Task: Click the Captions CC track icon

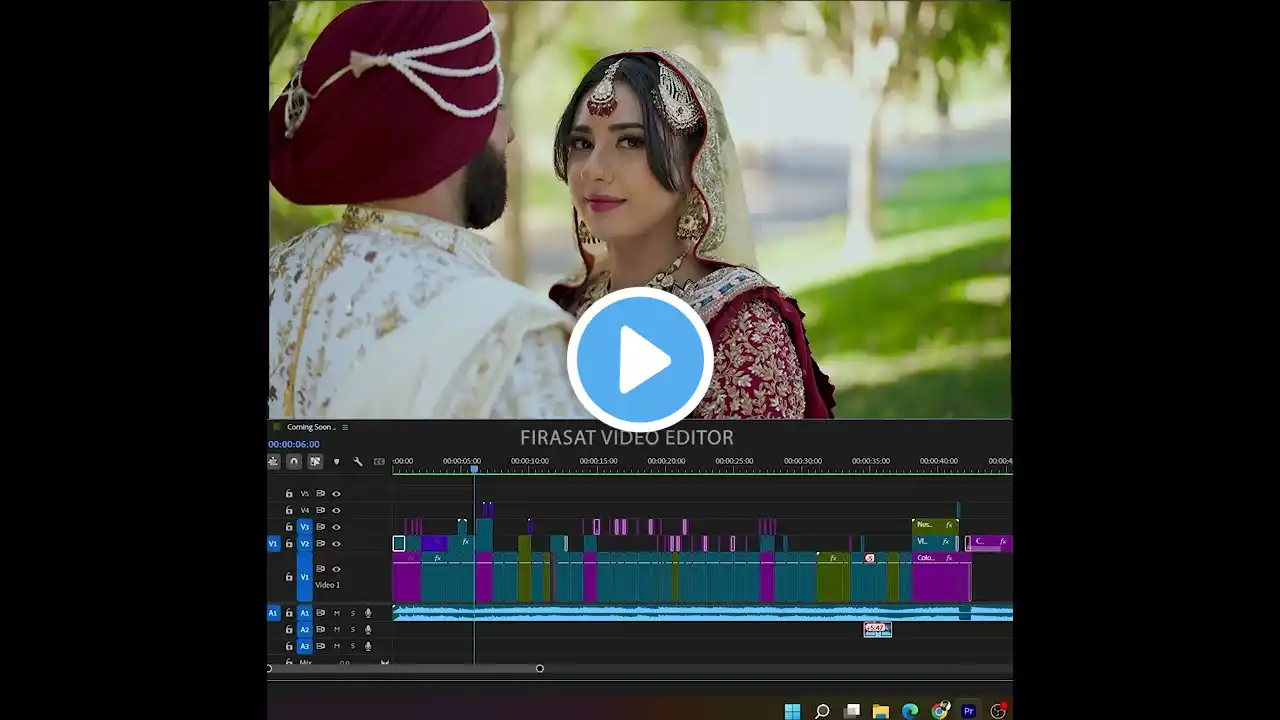Action: [379, 462]
